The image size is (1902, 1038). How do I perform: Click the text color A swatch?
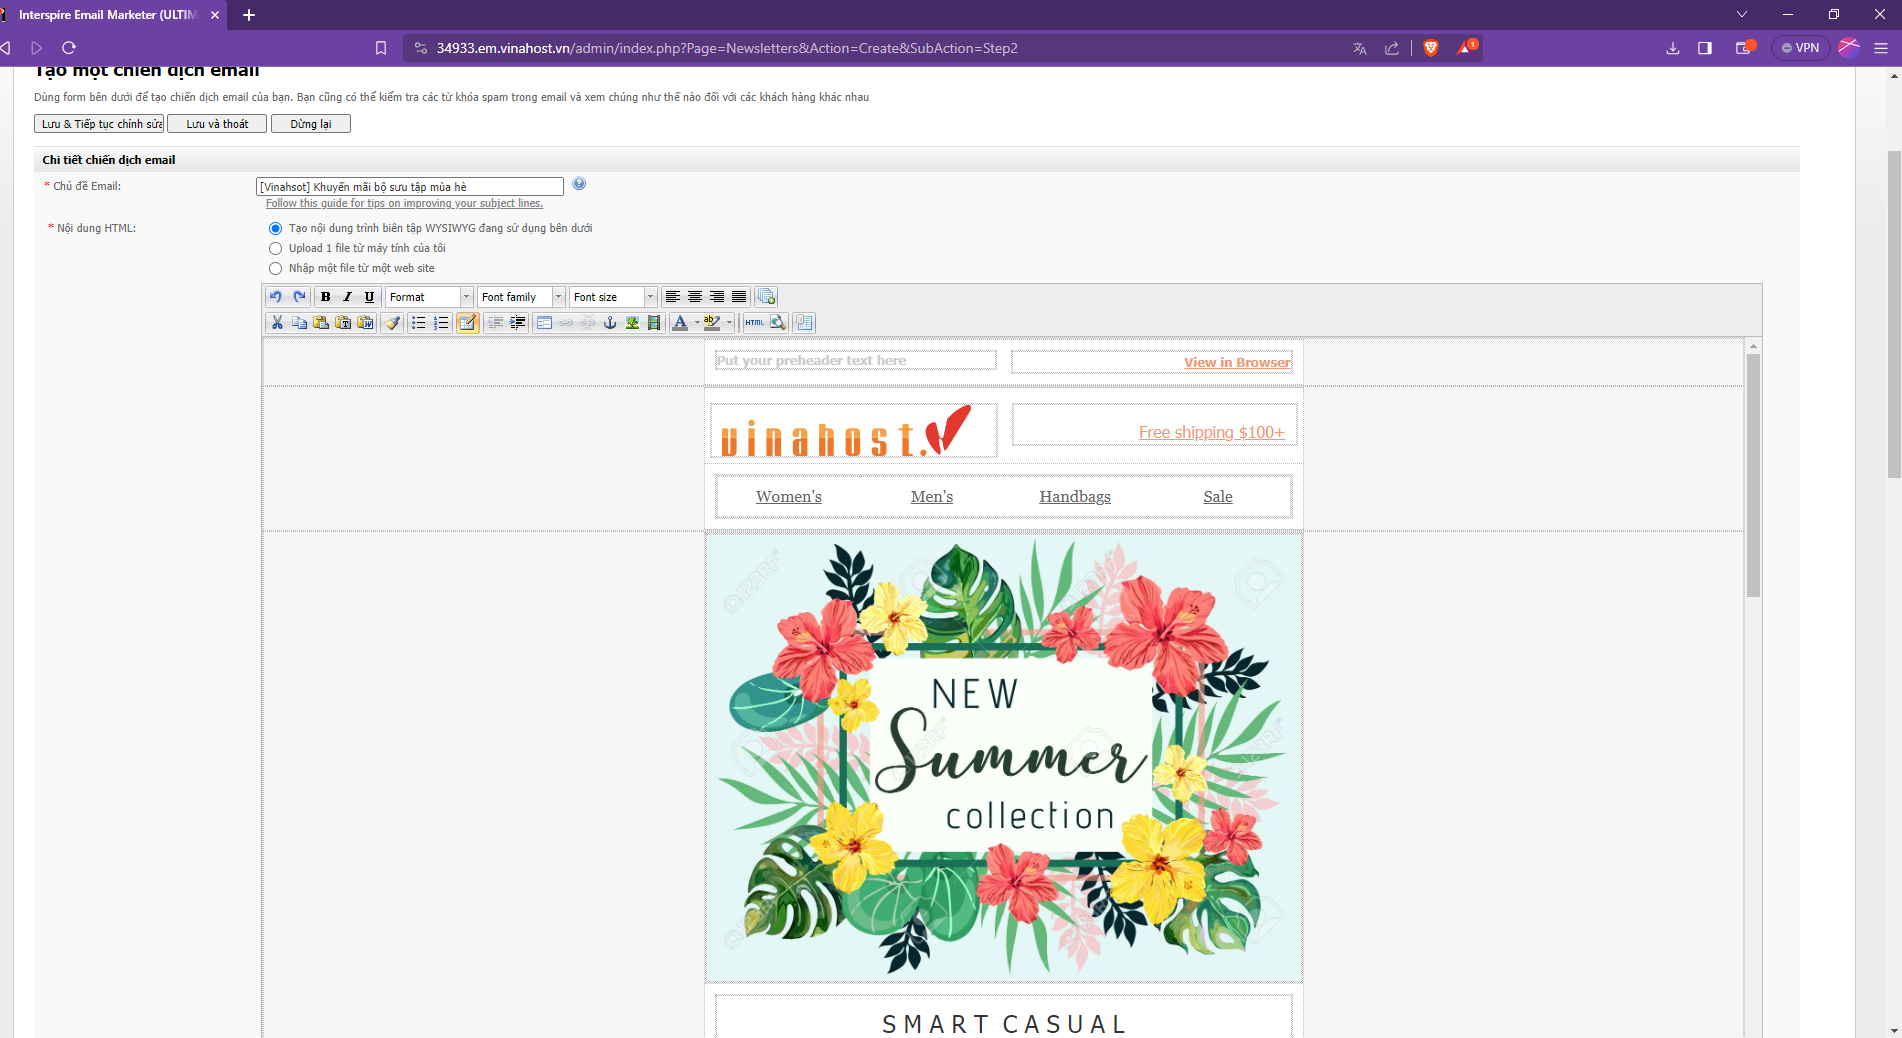(x=680, y=323)
